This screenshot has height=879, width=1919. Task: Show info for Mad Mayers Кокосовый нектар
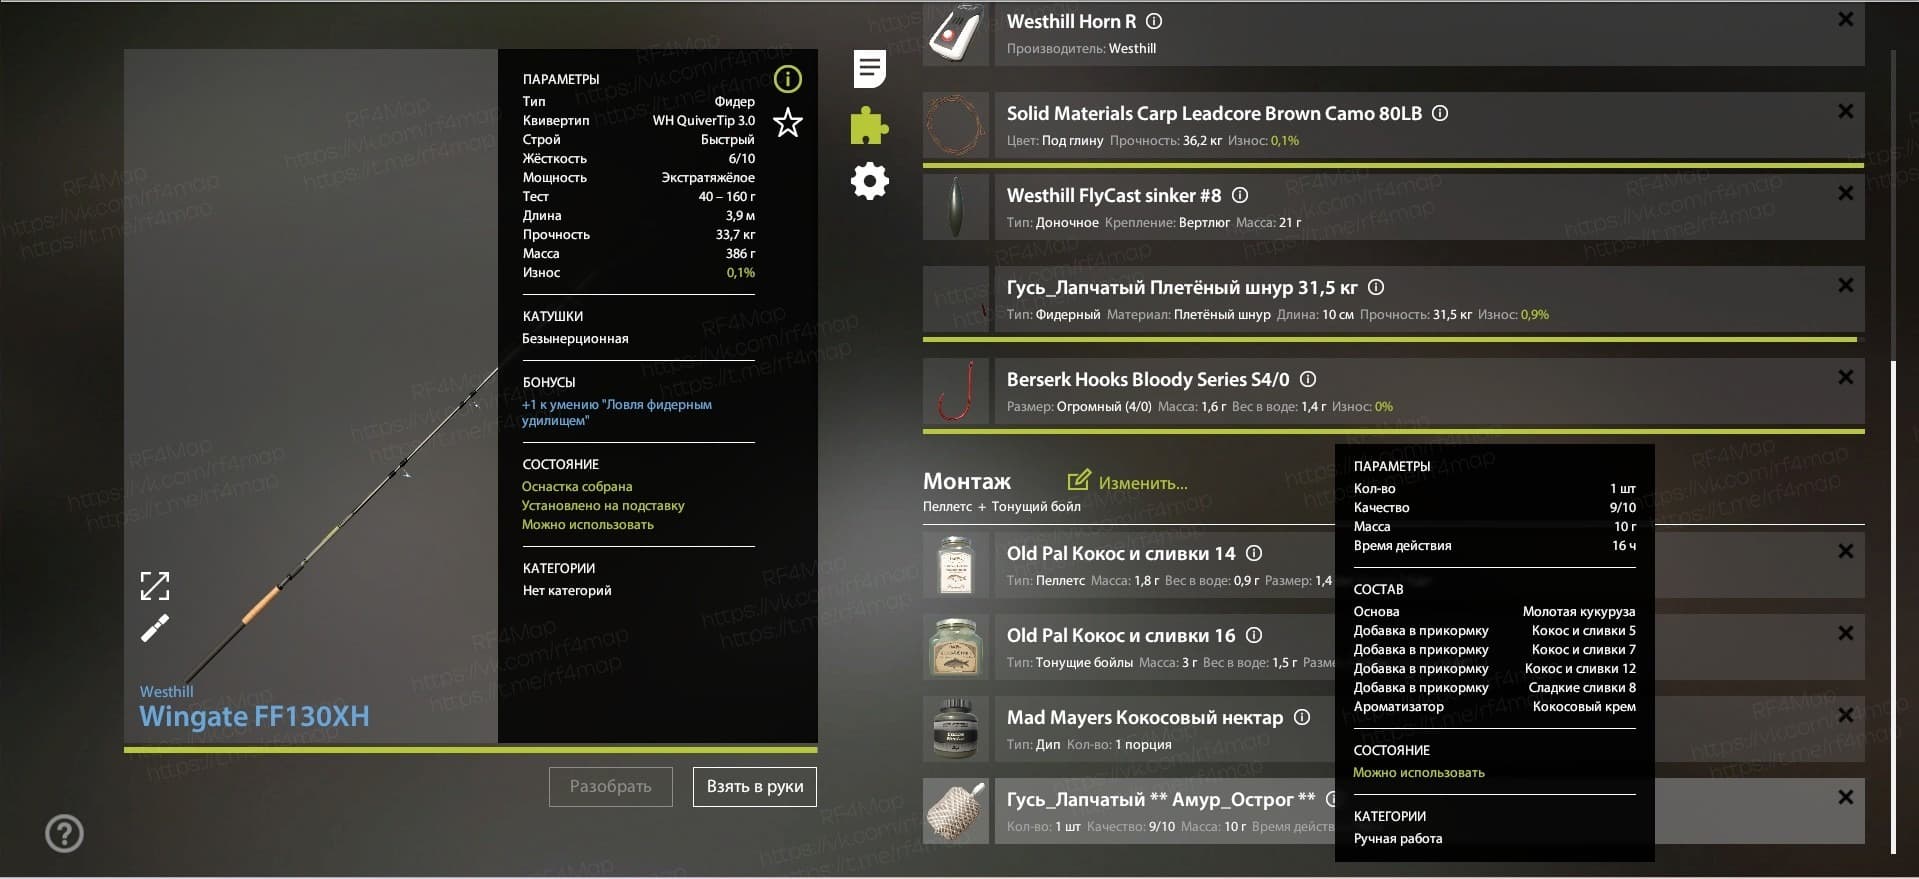pos(1302,717)
